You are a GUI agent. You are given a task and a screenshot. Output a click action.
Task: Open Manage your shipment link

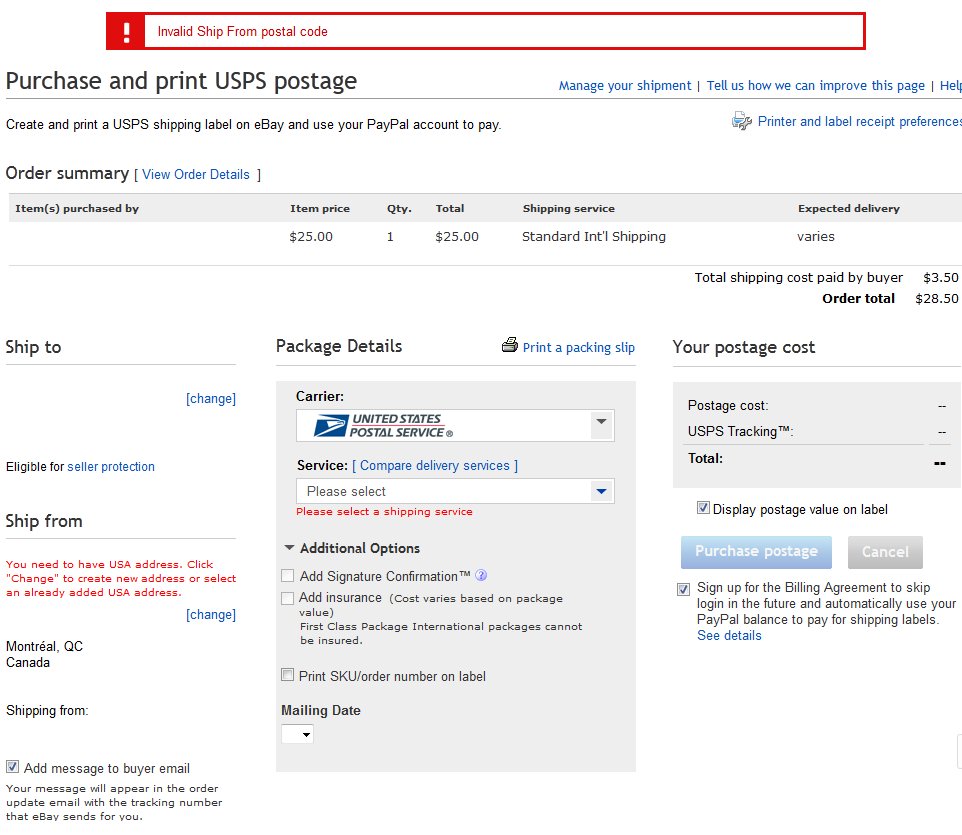(x=625, y=86)
